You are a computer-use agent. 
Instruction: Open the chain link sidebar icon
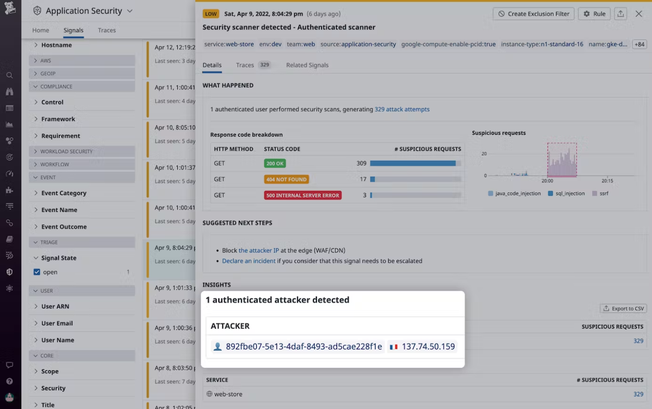point(9,223)
